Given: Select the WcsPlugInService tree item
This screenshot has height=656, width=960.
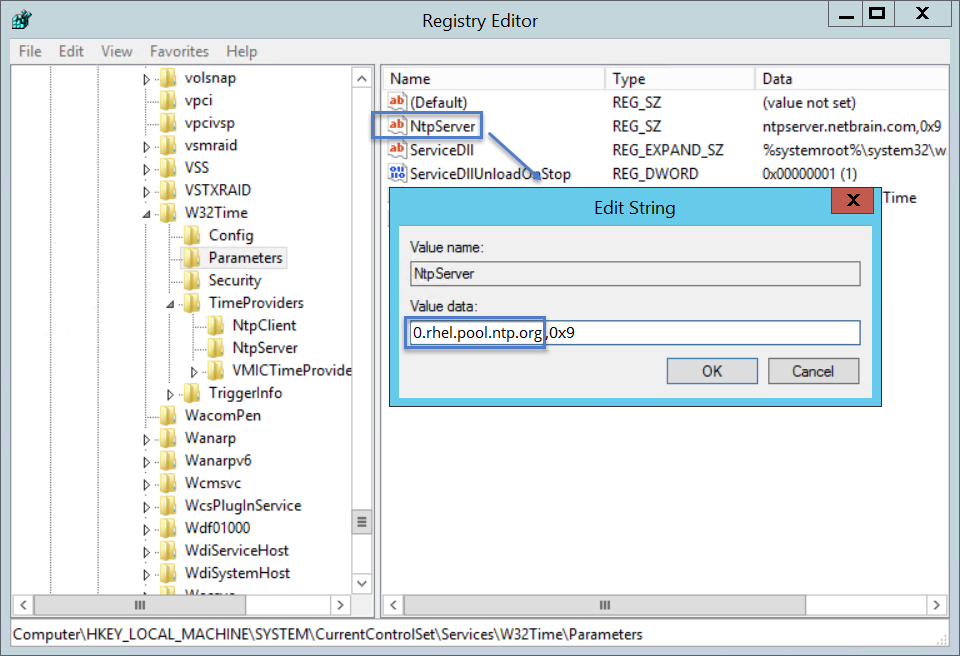Looking at the screenshot, I should point(242,505).
